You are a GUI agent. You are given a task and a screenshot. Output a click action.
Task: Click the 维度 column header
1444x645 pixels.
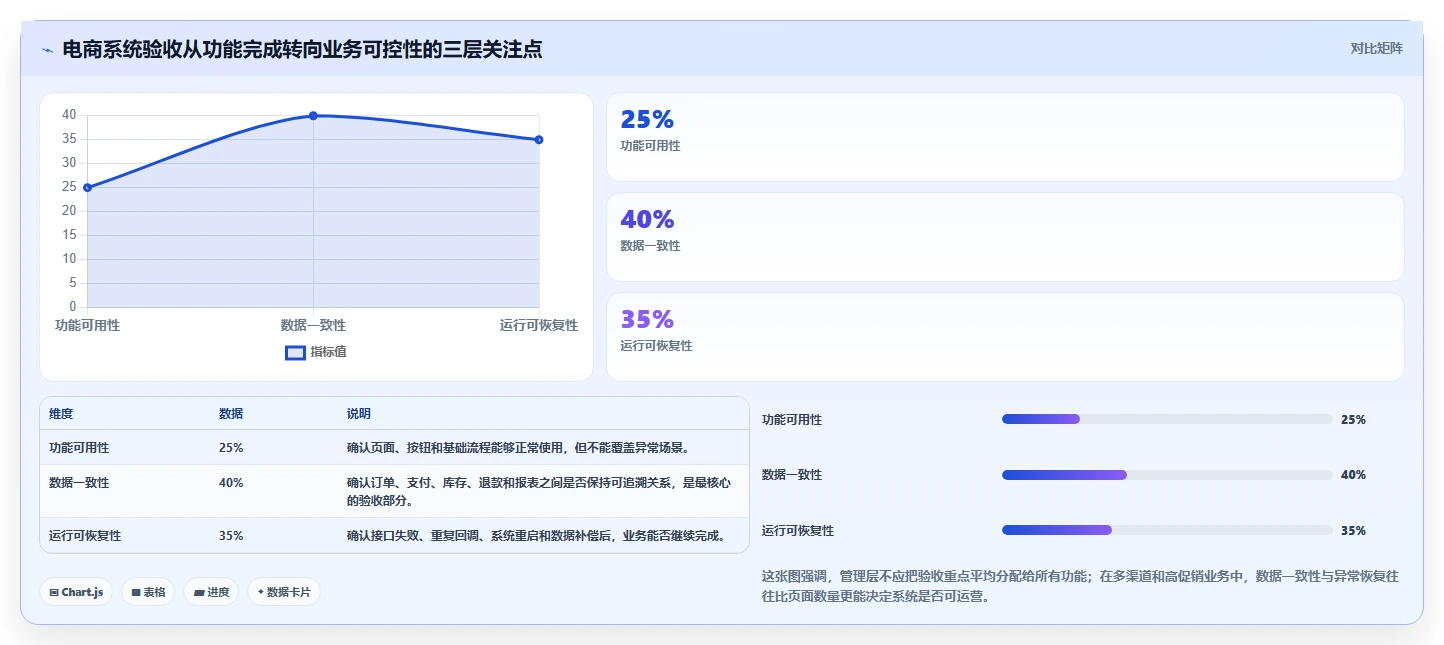[61, 414]
